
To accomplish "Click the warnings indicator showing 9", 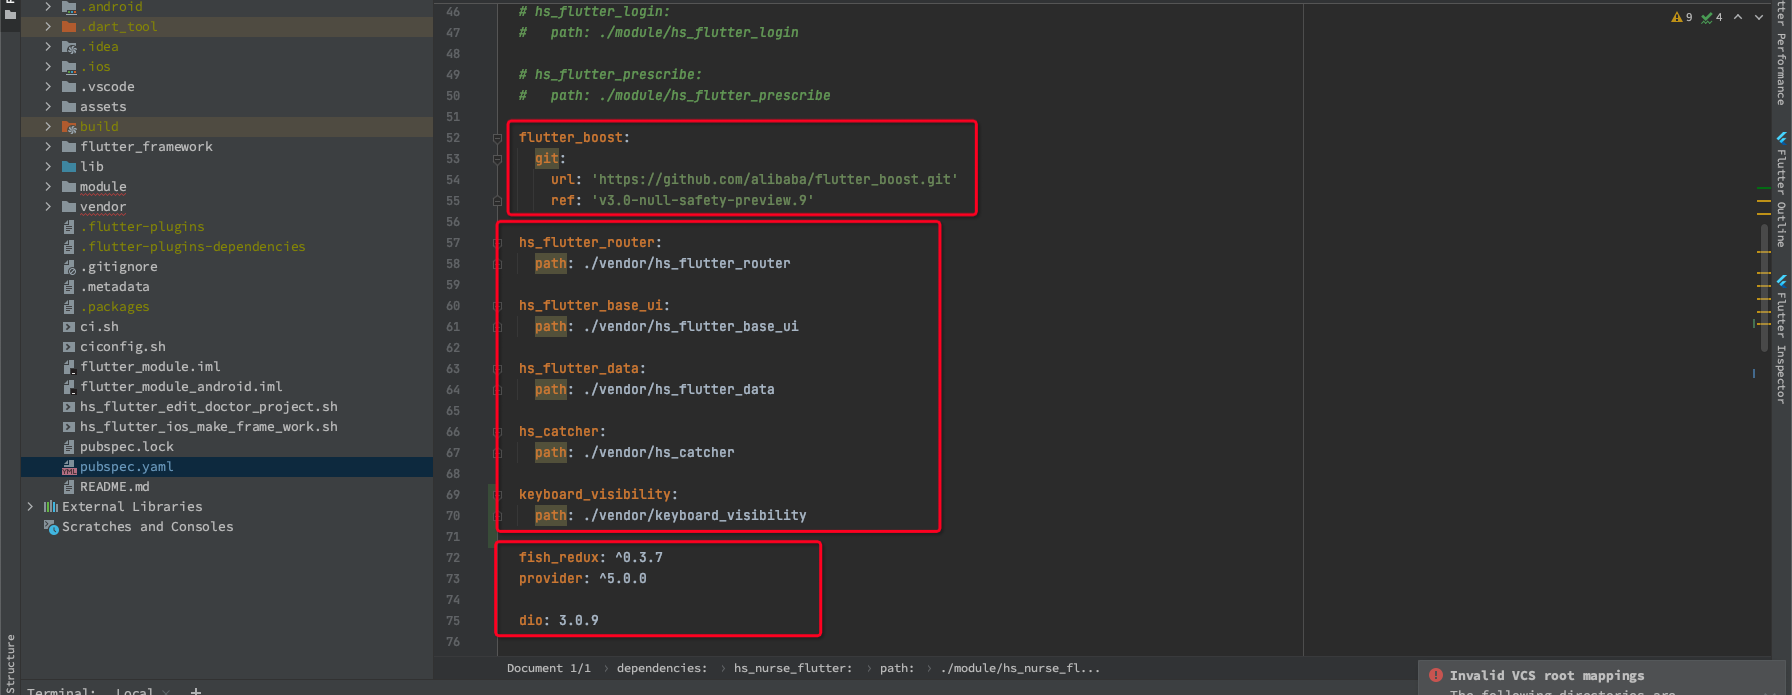I will pos(1682,17).
